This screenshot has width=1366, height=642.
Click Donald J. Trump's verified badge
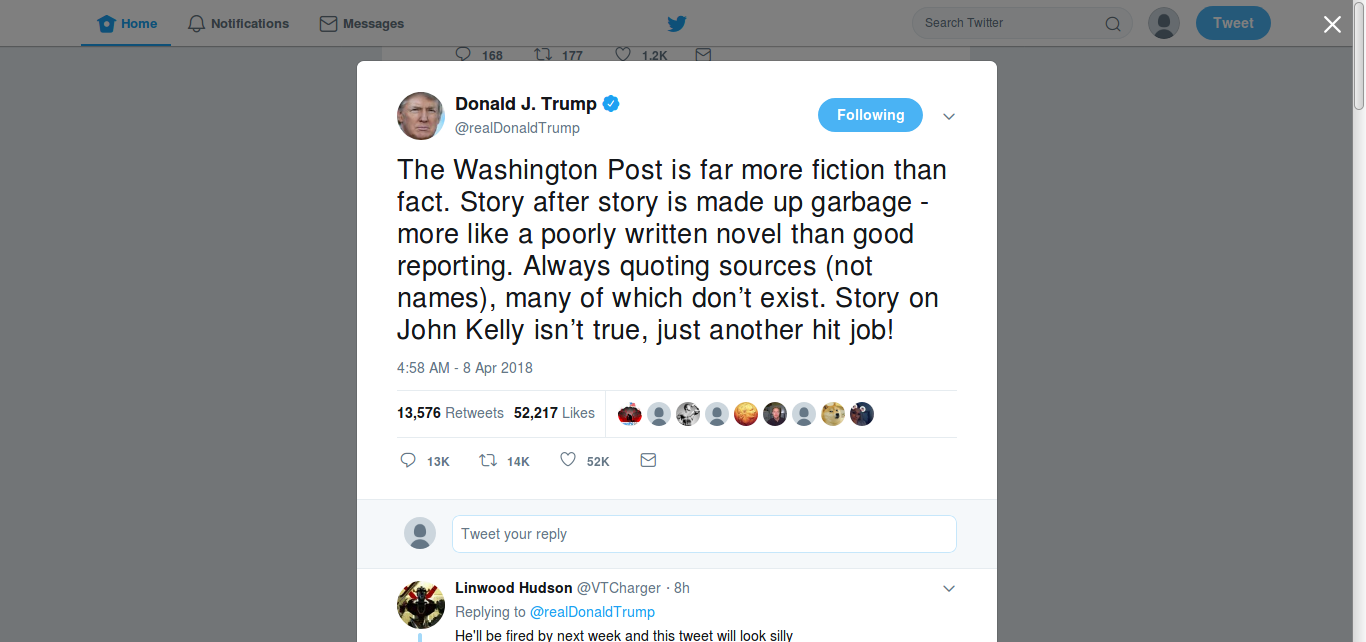[x=611, y=102]
